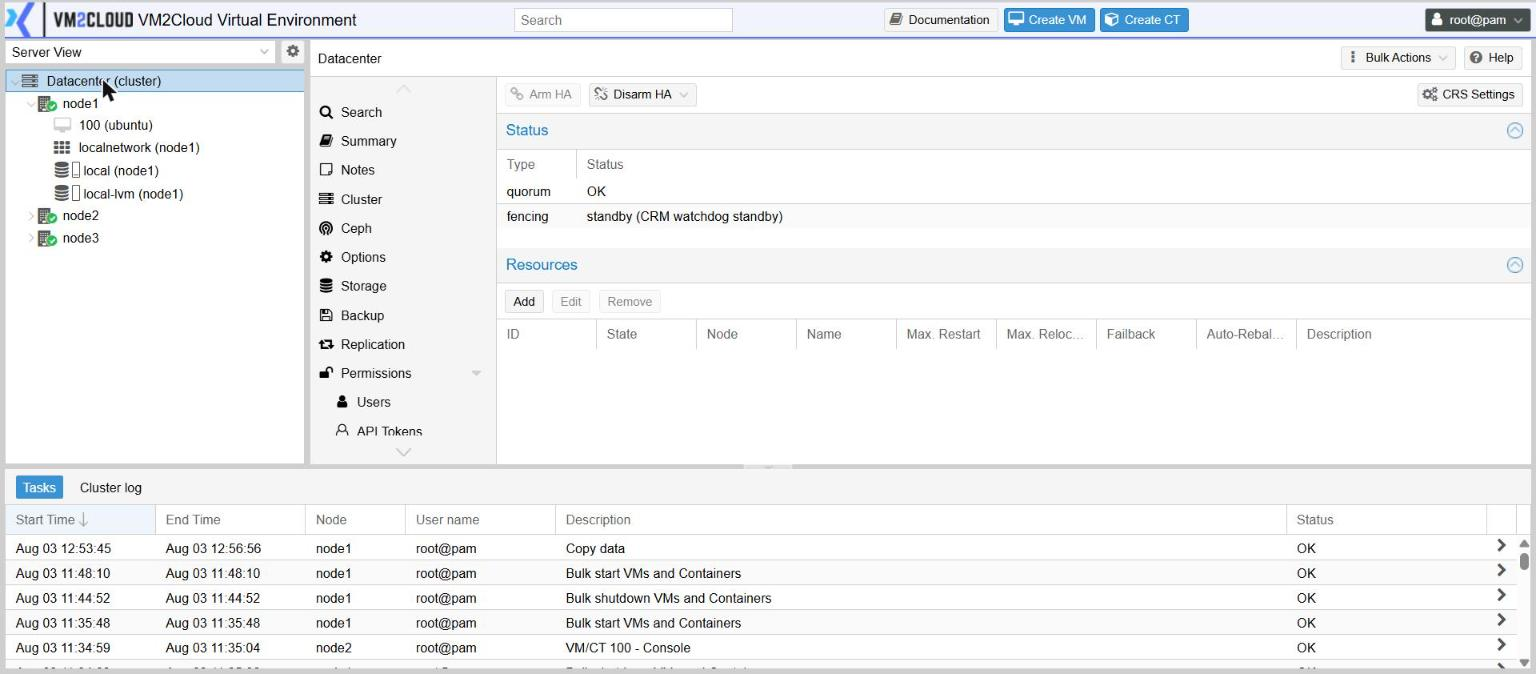Image resolution: width=1536 pixels, height=674 pixels.
Task: Open the Server View dropdown
Action: [265, 51]
